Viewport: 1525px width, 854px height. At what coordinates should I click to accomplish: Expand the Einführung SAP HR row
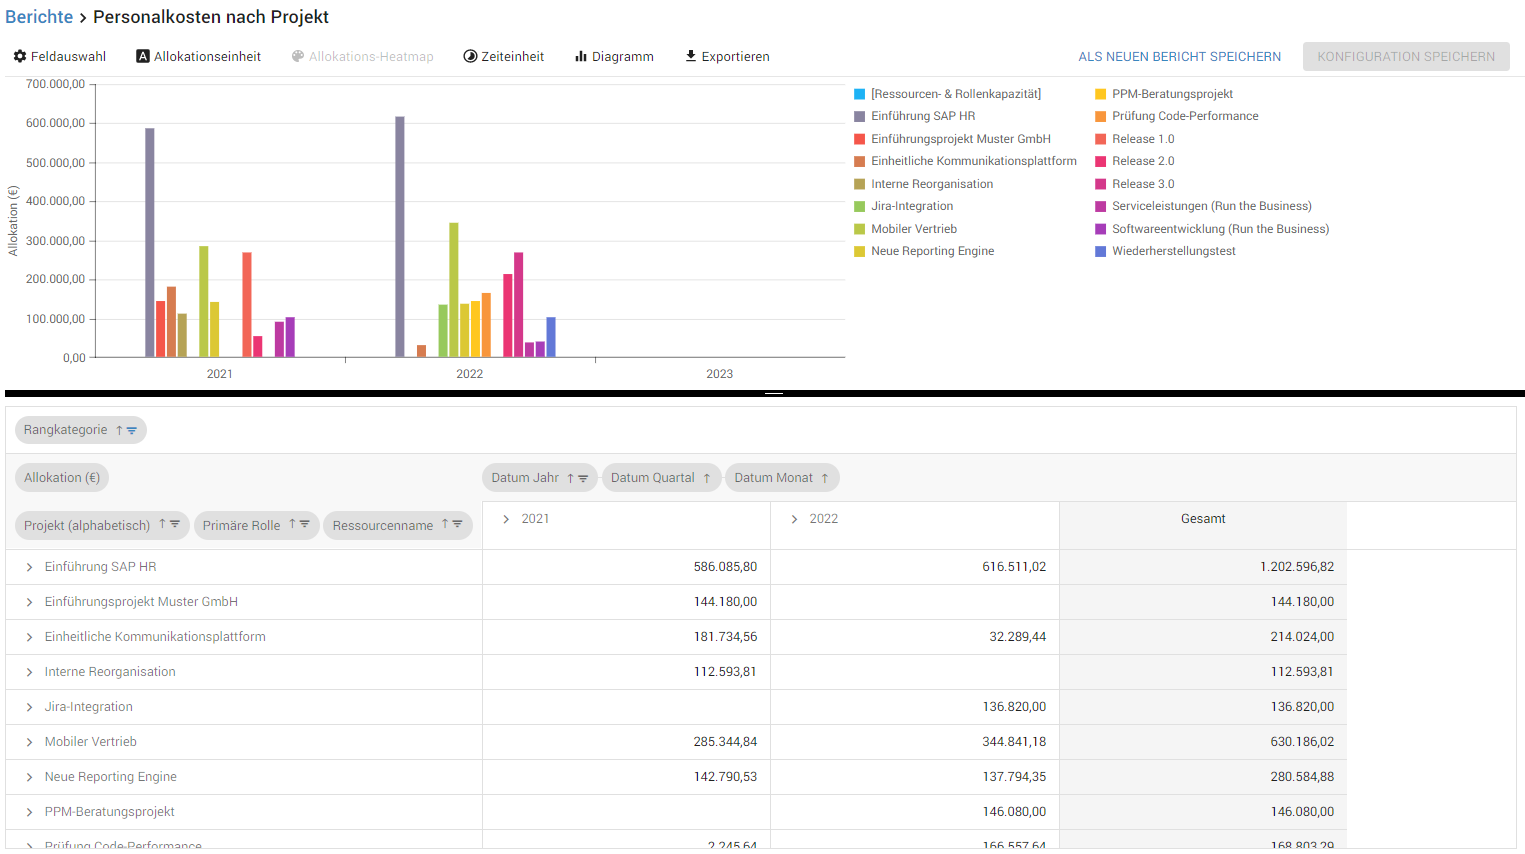(29, 567)
